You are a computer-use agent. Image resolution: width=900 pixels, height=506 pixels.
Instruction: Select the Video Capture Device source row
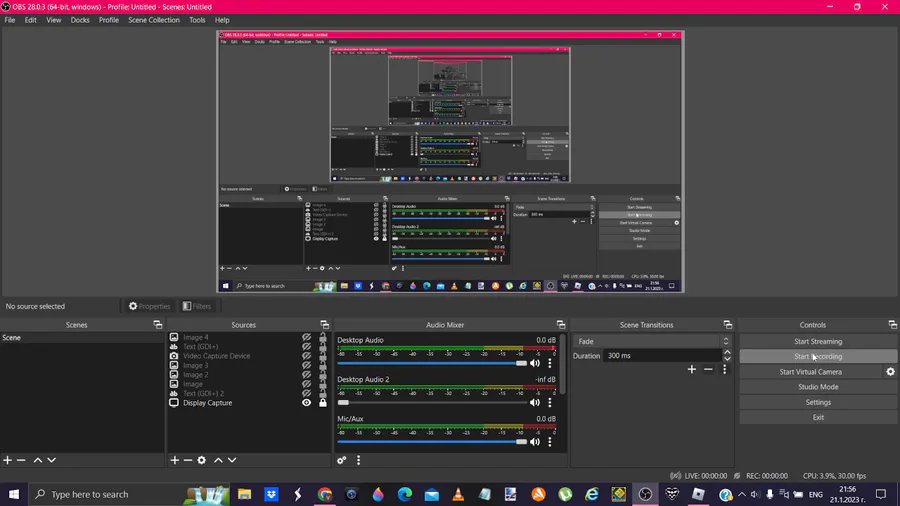tap(247, 356)
